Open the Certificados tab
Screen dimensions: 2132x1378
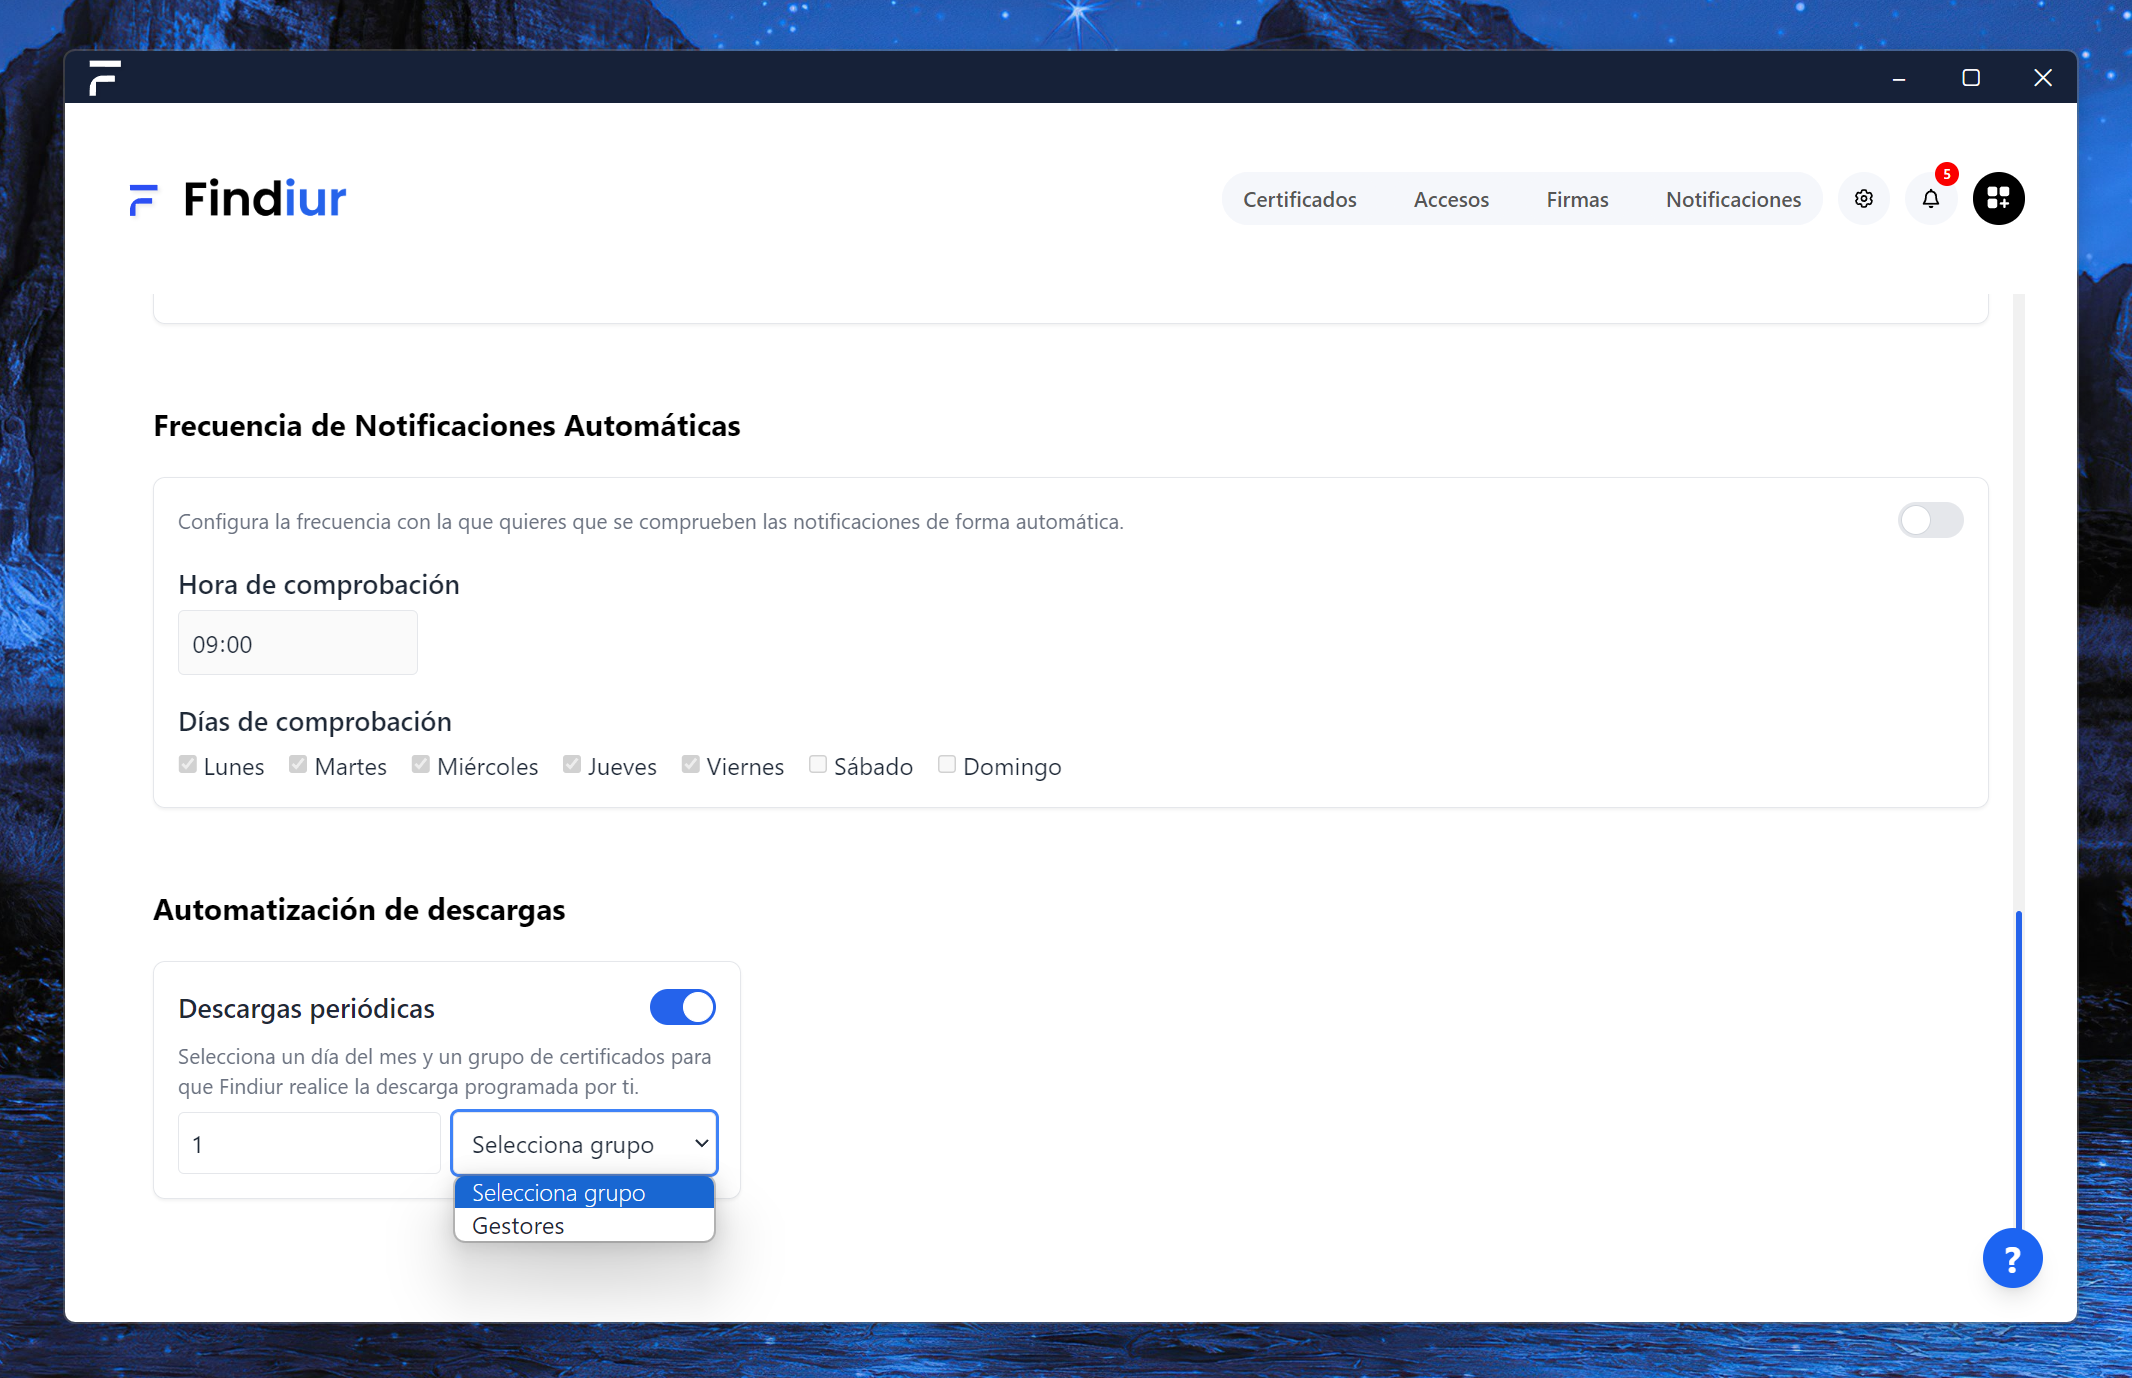click(x=1299, y=199)
